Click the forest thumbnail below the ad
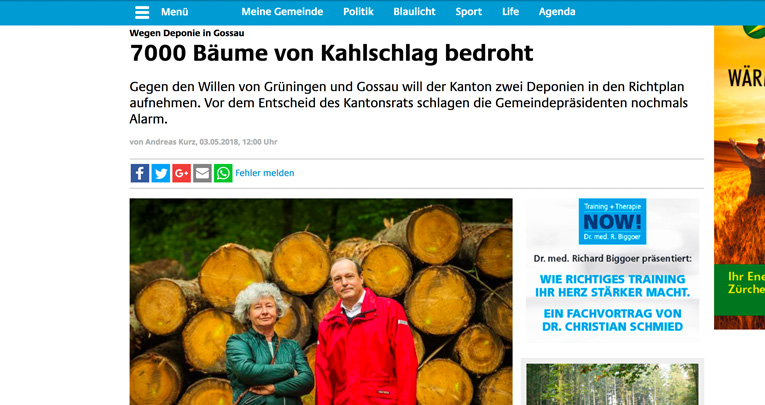This screenshot has width=765, height=405. 612,384
